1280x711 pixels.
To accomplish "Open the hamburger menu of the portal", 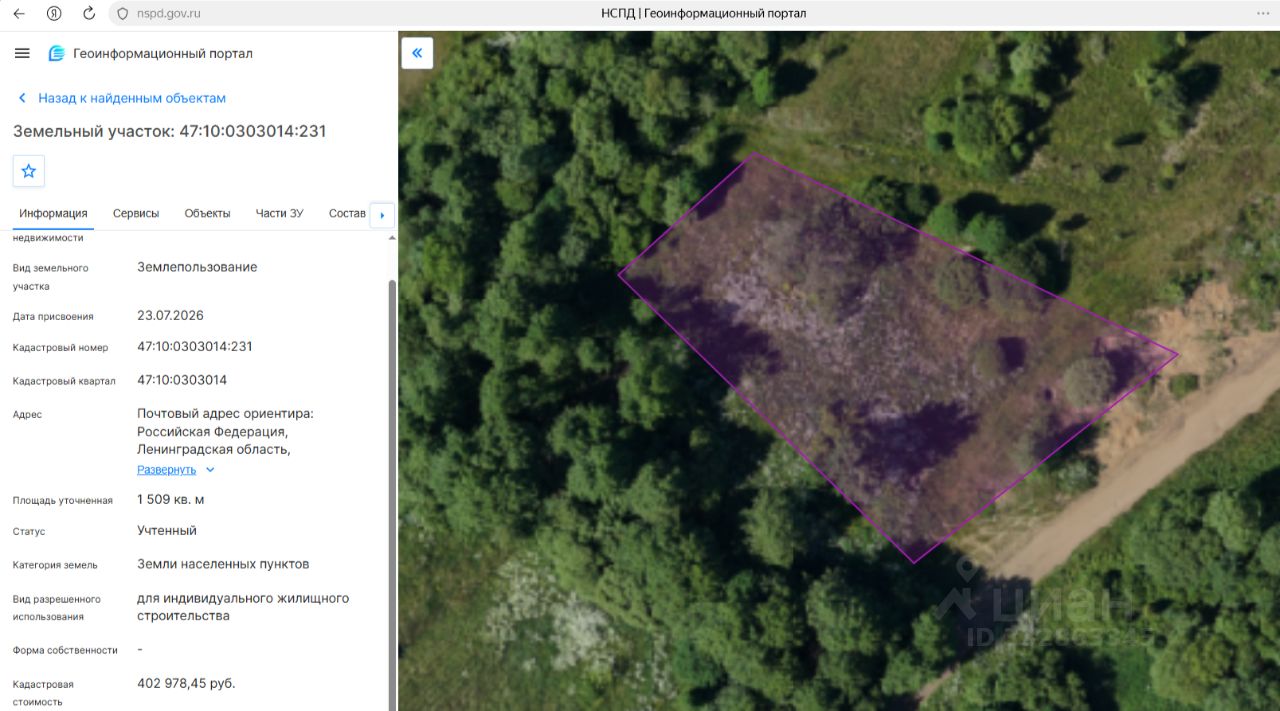I will pos(22,53).
